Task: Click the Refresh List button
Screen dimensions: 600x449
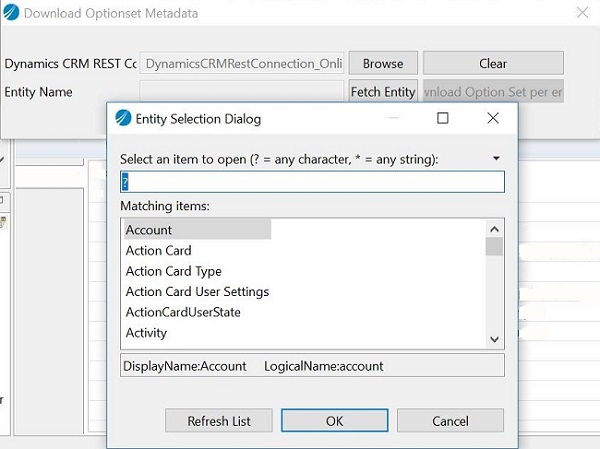Action: [219, 421]
